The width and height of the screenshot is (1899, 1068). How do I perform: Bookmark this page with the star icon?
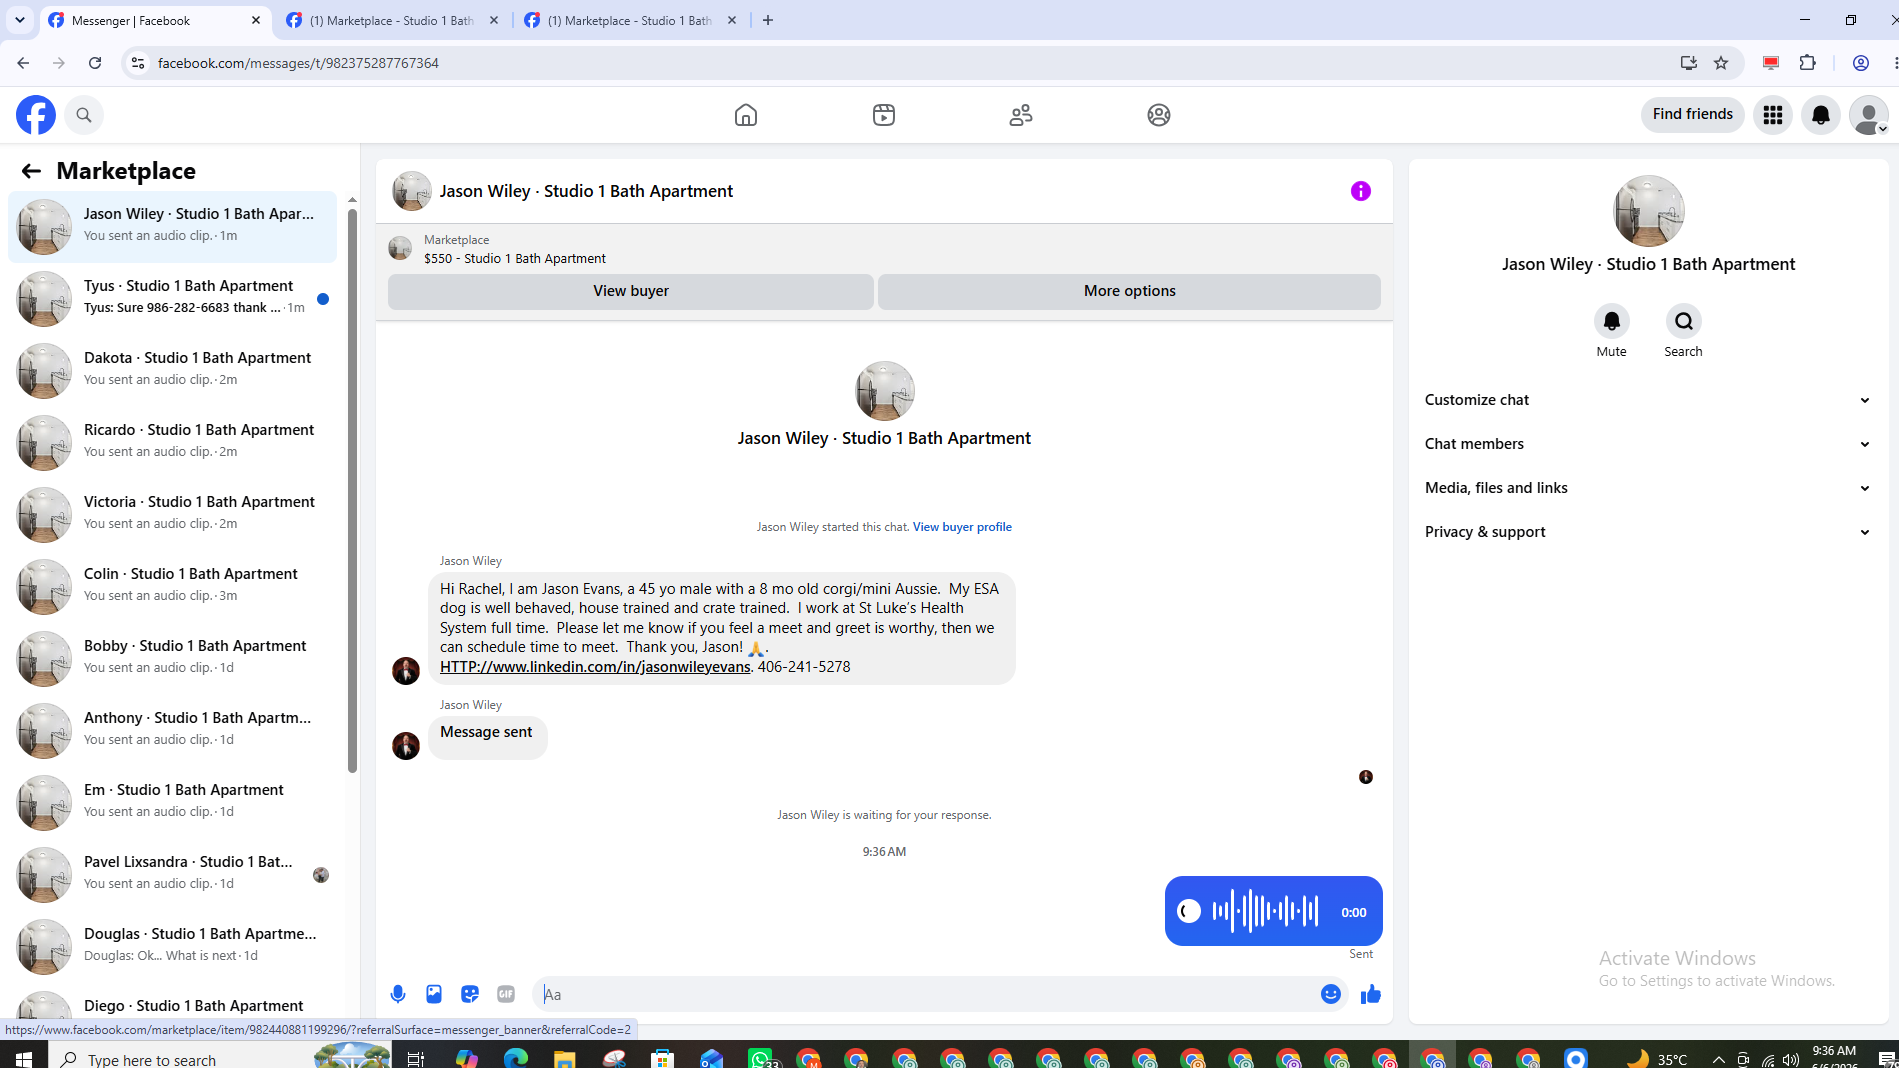(1721, 63)
